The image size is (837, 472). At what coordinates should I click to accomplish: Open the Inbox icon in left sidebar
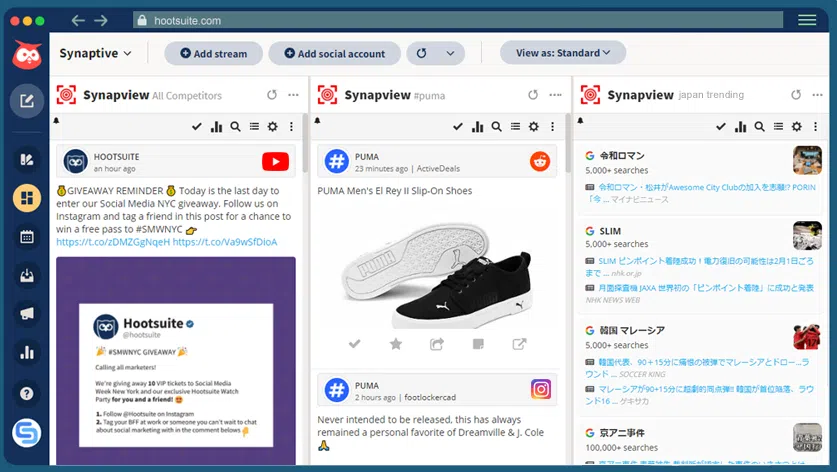pos(26,275)
